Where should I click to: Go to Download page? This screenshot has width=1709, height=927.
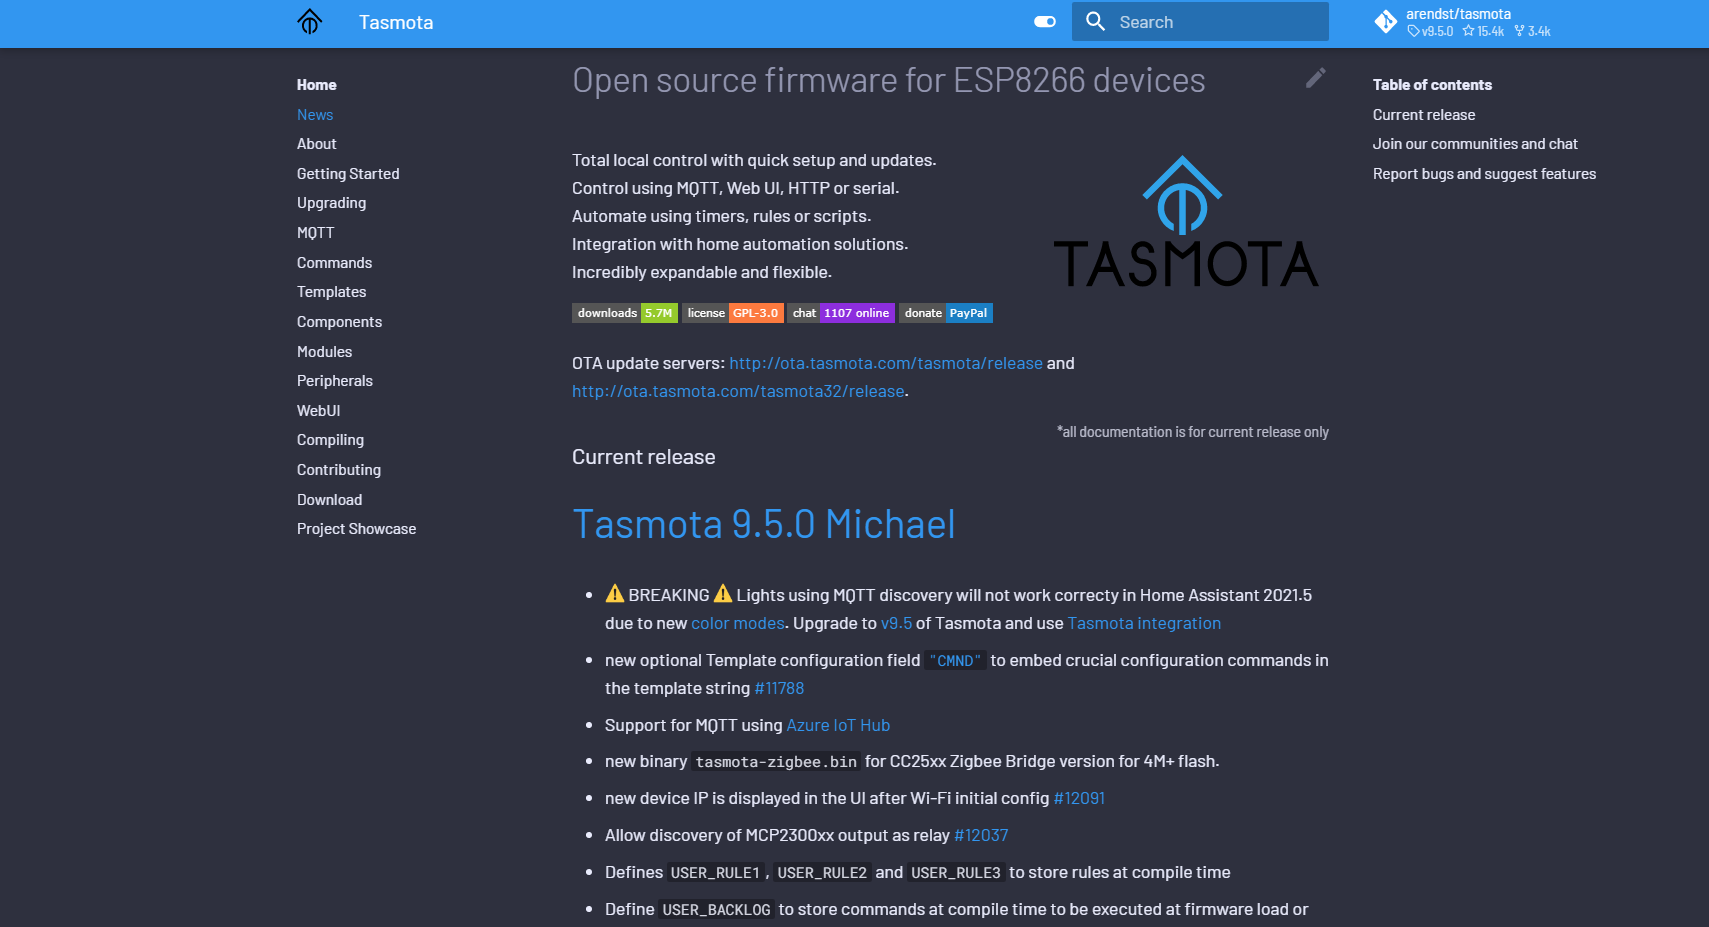tap(329, 500)
